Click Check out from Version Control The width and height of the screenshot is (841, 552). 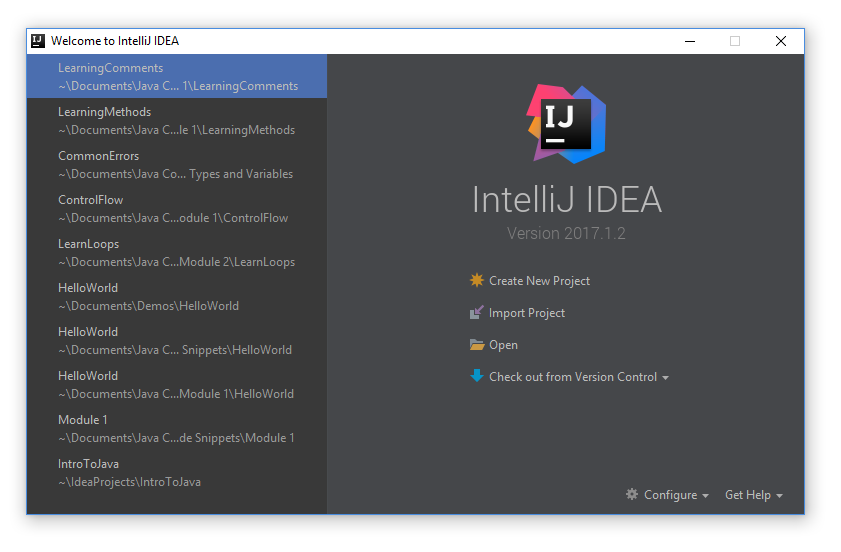tap(573, 377)
